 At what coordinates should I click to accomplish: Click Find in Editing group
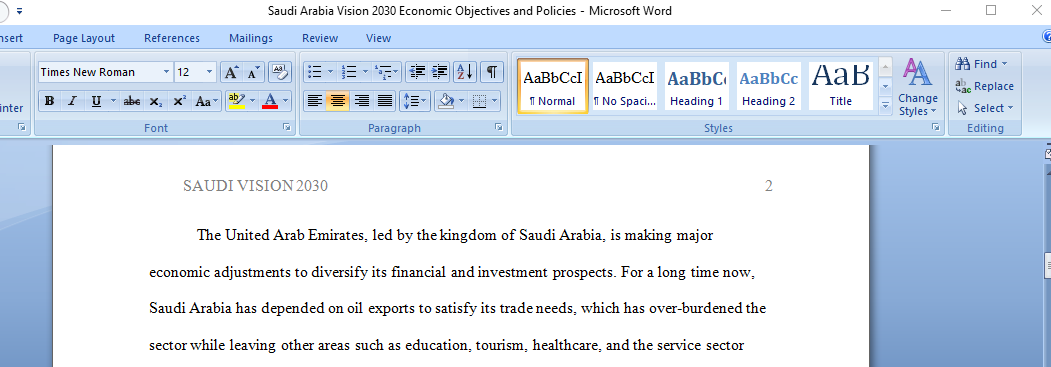point(982,64)
